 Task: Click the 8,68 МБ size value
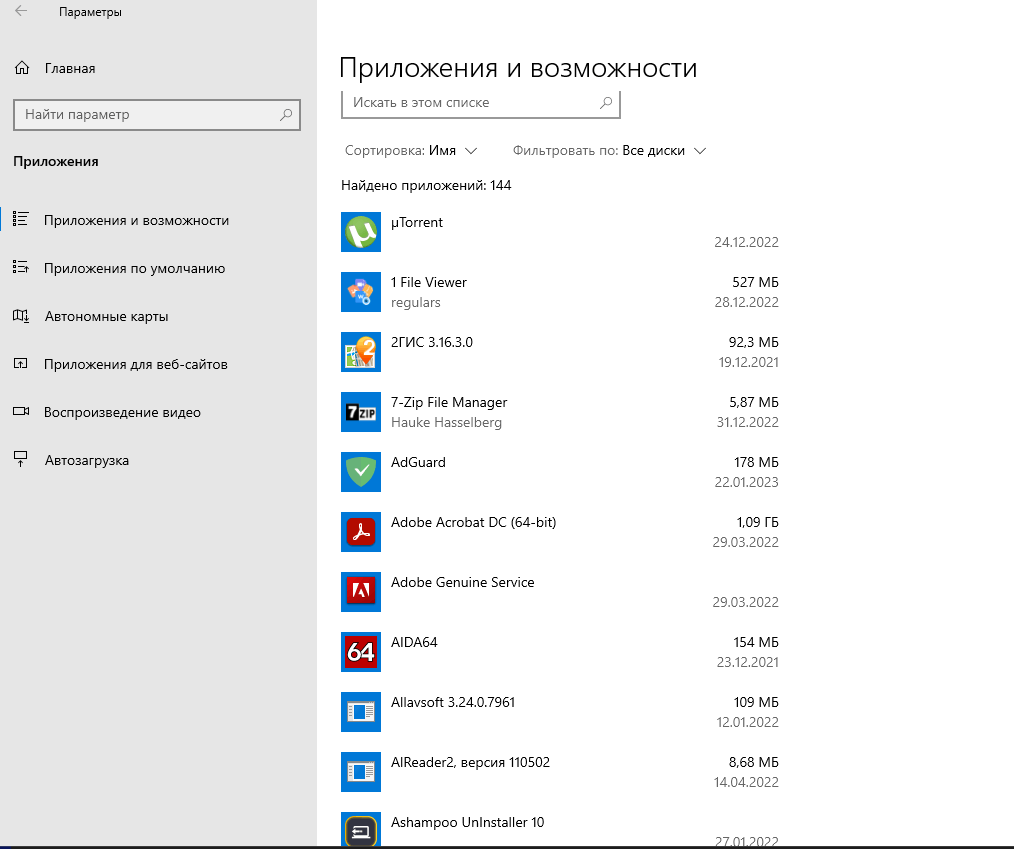[753, 762]
